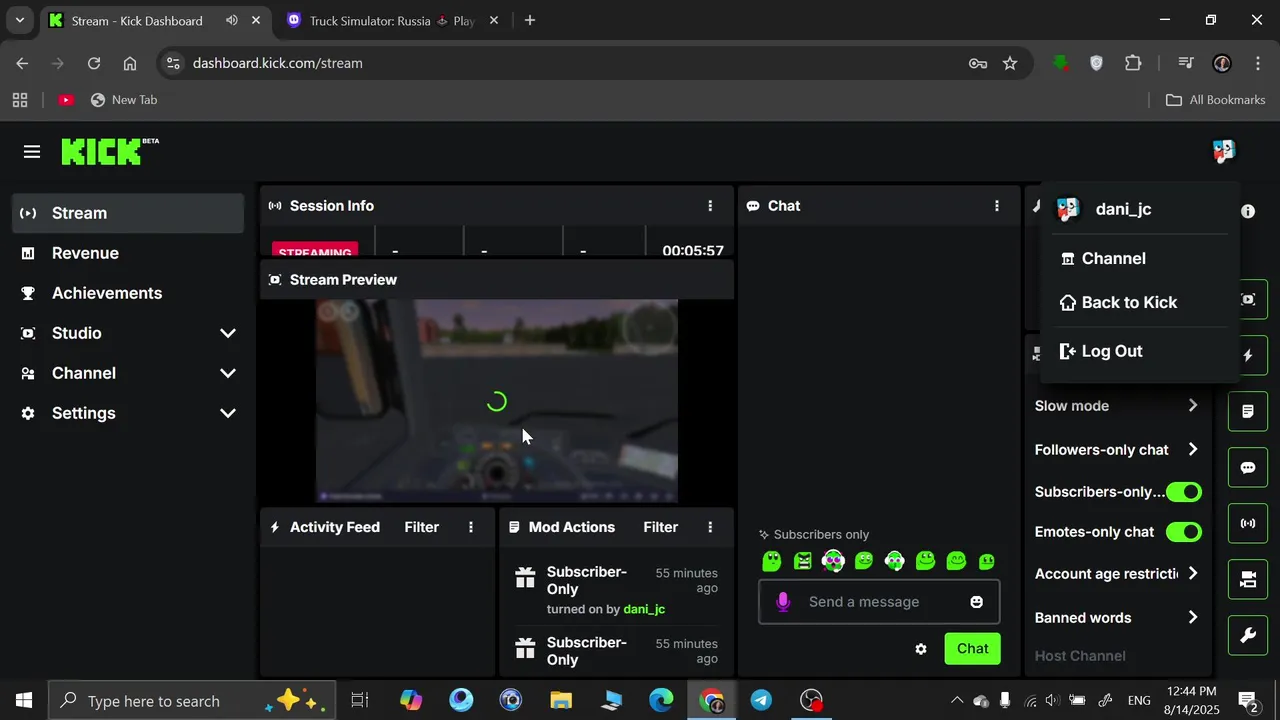Toggle Emotes-only chat switch off
Viewport: 1280px width, 720px height.
click(1184, 532)
